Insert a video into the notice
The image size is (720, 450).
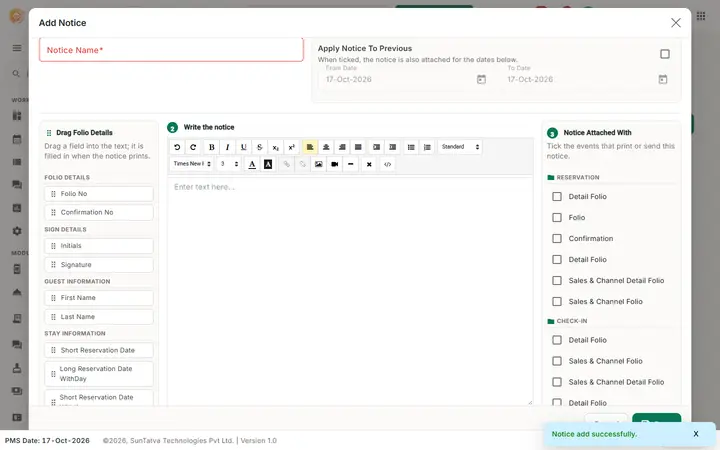(335, 164)
